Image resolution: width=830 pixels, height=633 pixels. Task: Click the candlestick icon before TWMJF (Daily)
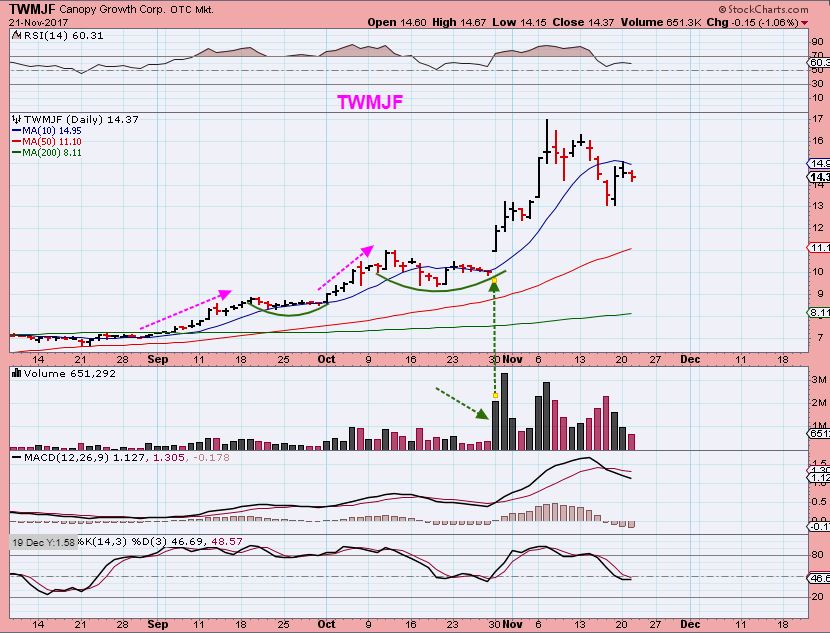[16, 120]
